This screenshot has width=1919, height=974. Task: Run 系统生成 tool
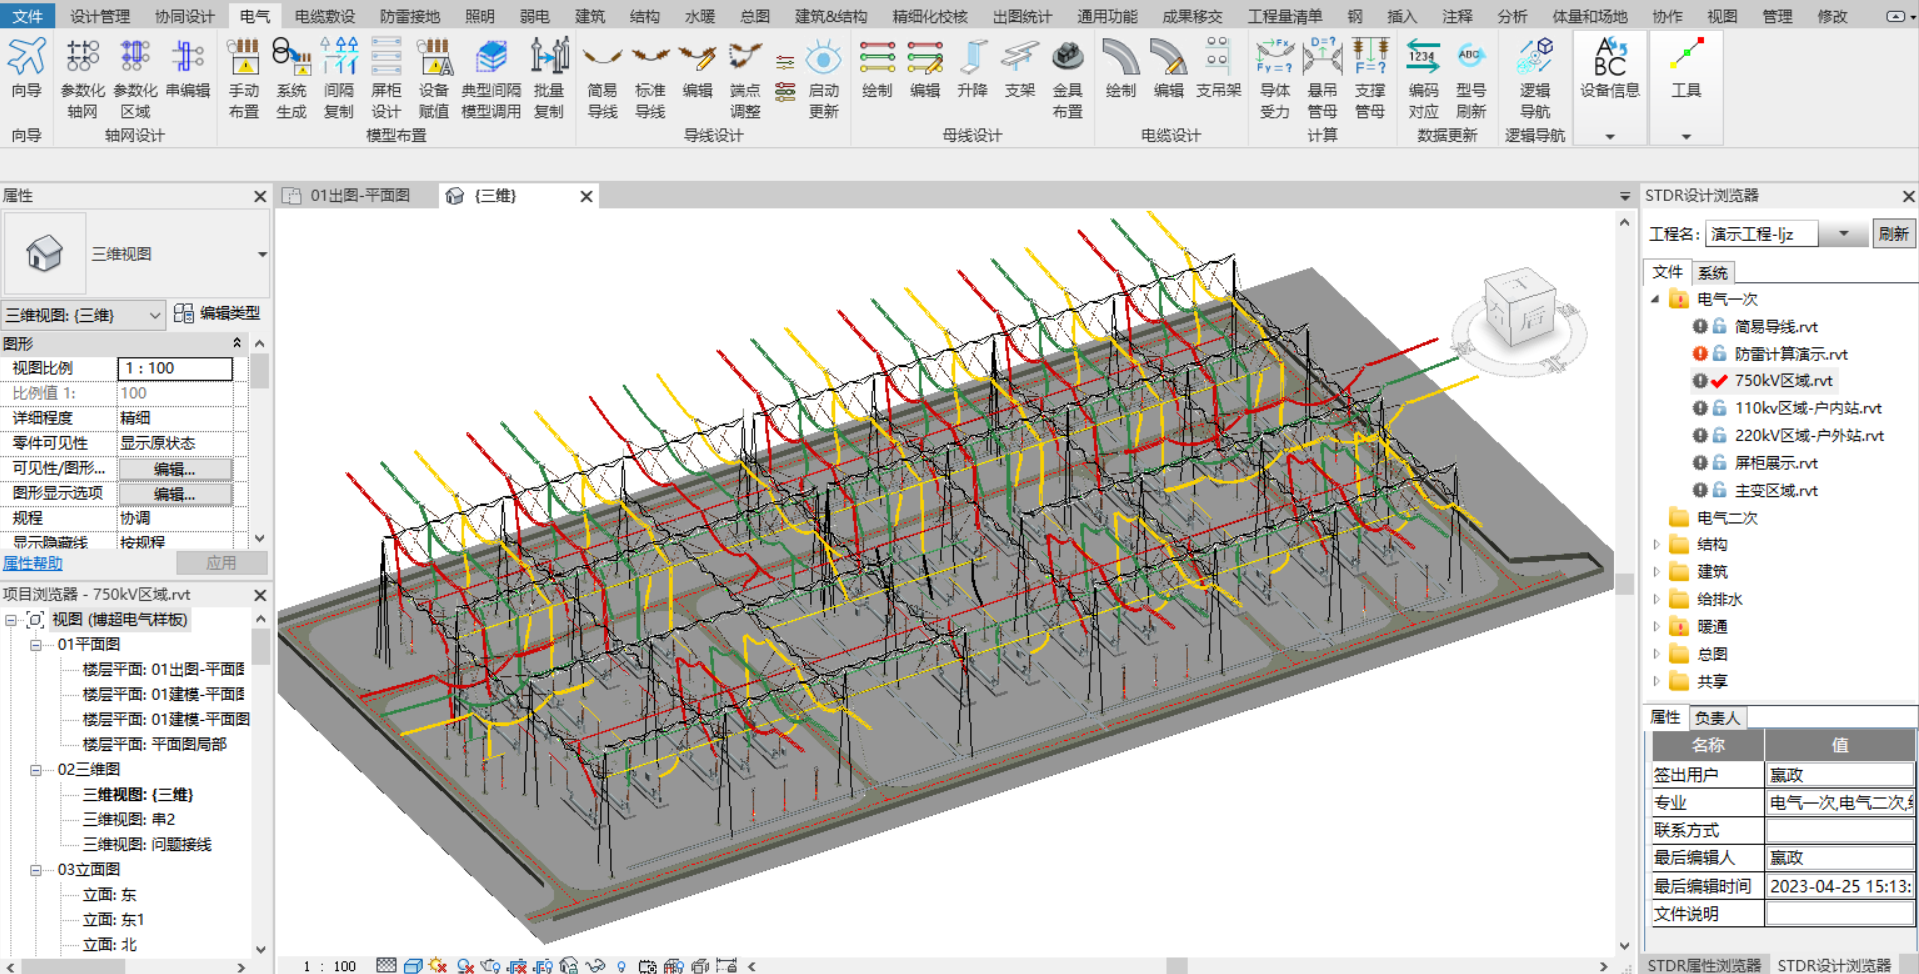click(291, 78)
